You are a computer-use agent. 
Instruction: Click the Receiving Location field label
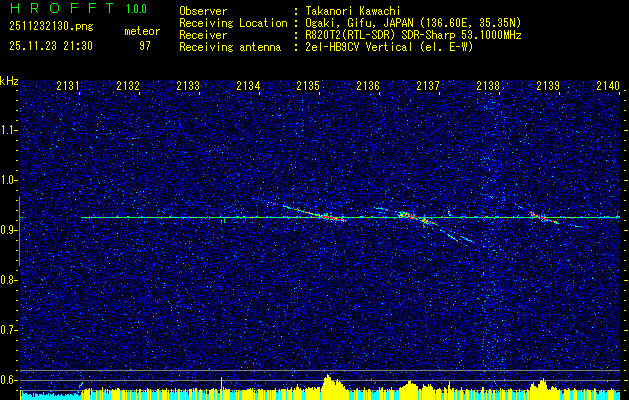click(x=233, y=23)
